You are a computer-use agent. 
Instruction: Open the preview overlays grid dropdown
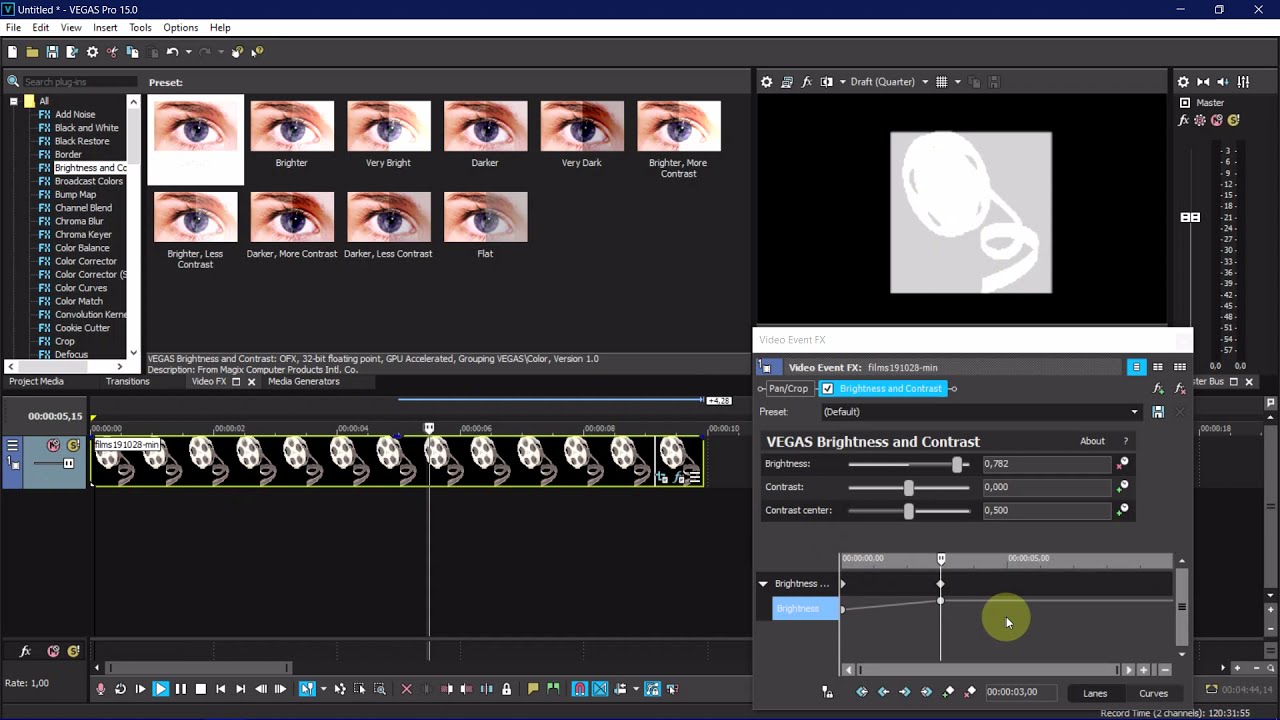[x=957, y=82]
